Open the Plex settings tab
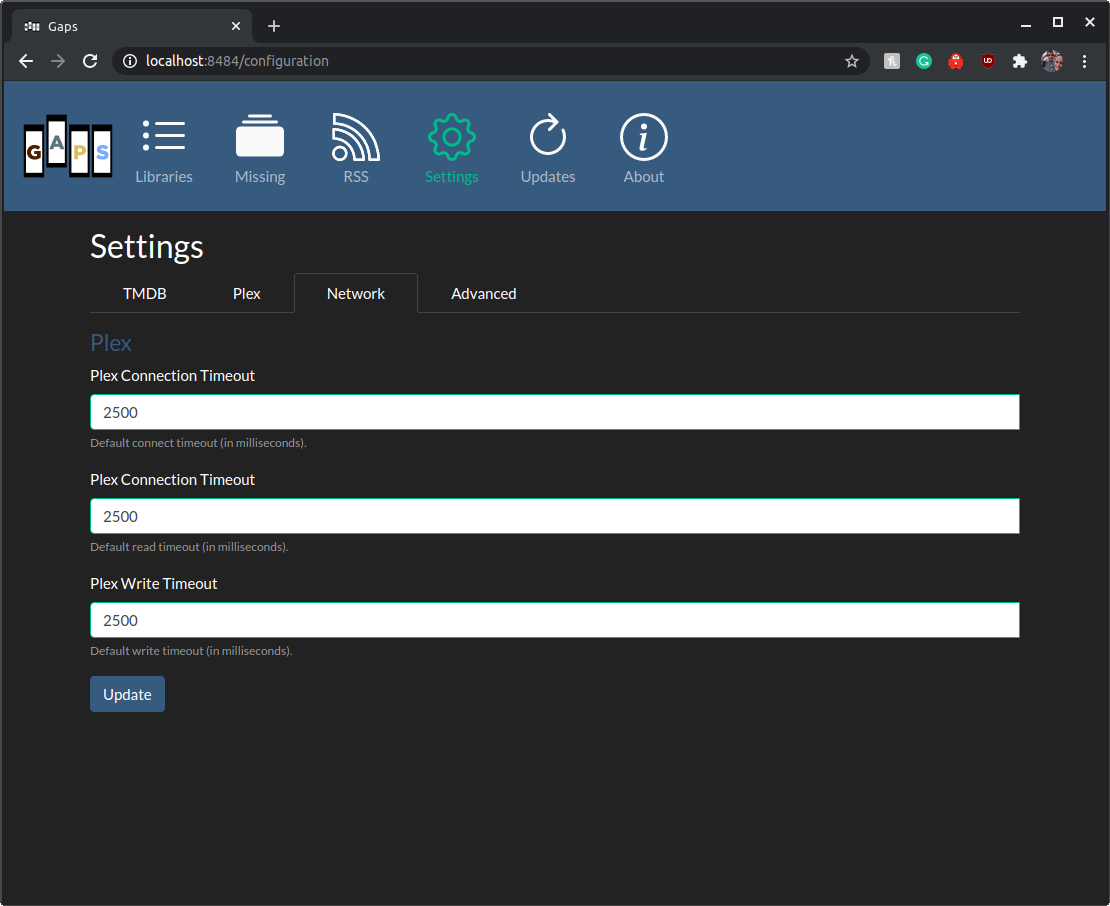Image resolution: width=1110 pixels, height=906 pixels. point(246,293)
